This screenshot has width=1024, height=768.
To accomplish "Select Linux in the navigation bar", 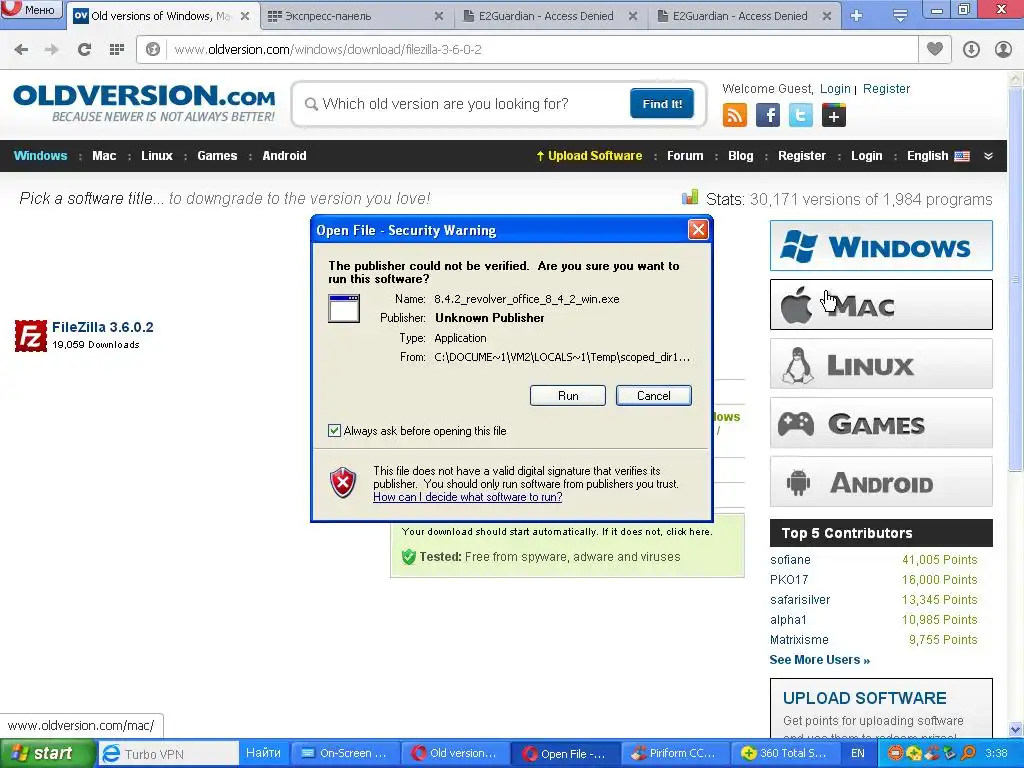I will [157, 156].
